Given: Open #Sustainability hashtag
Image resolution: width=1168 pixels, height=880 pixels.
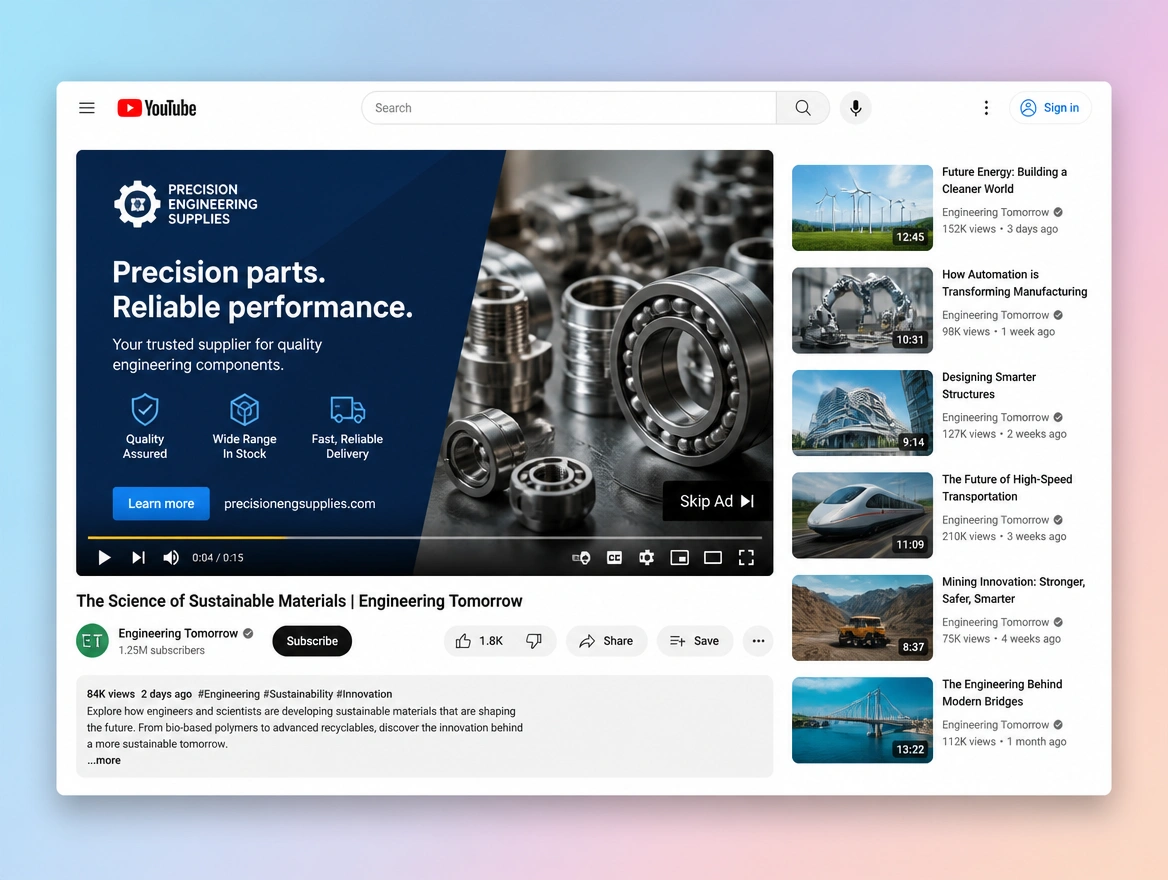Looking at the screenshot, I should pyautogui.click(x=298, y=694).
